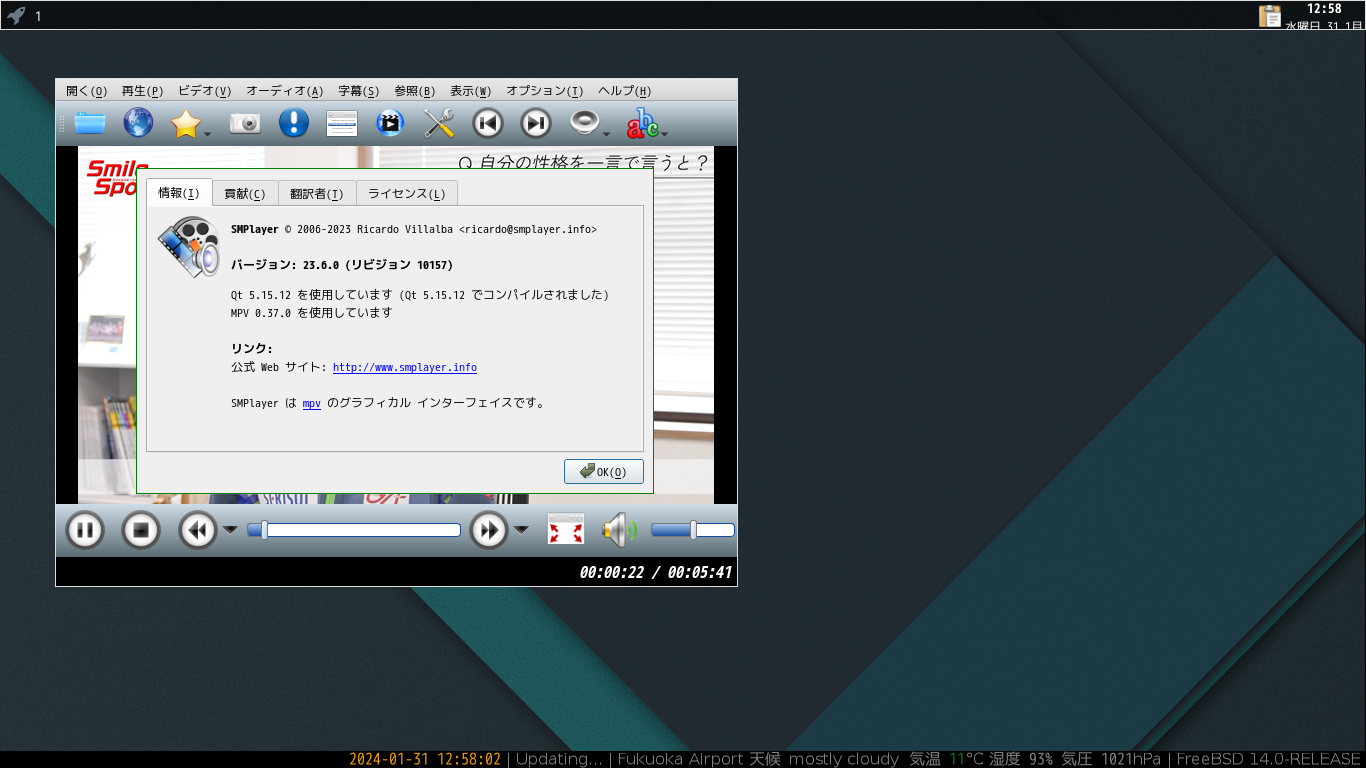Open the http://www.smplayer.info link
The width and height of the screenshot is (1366, 768).
405,368
